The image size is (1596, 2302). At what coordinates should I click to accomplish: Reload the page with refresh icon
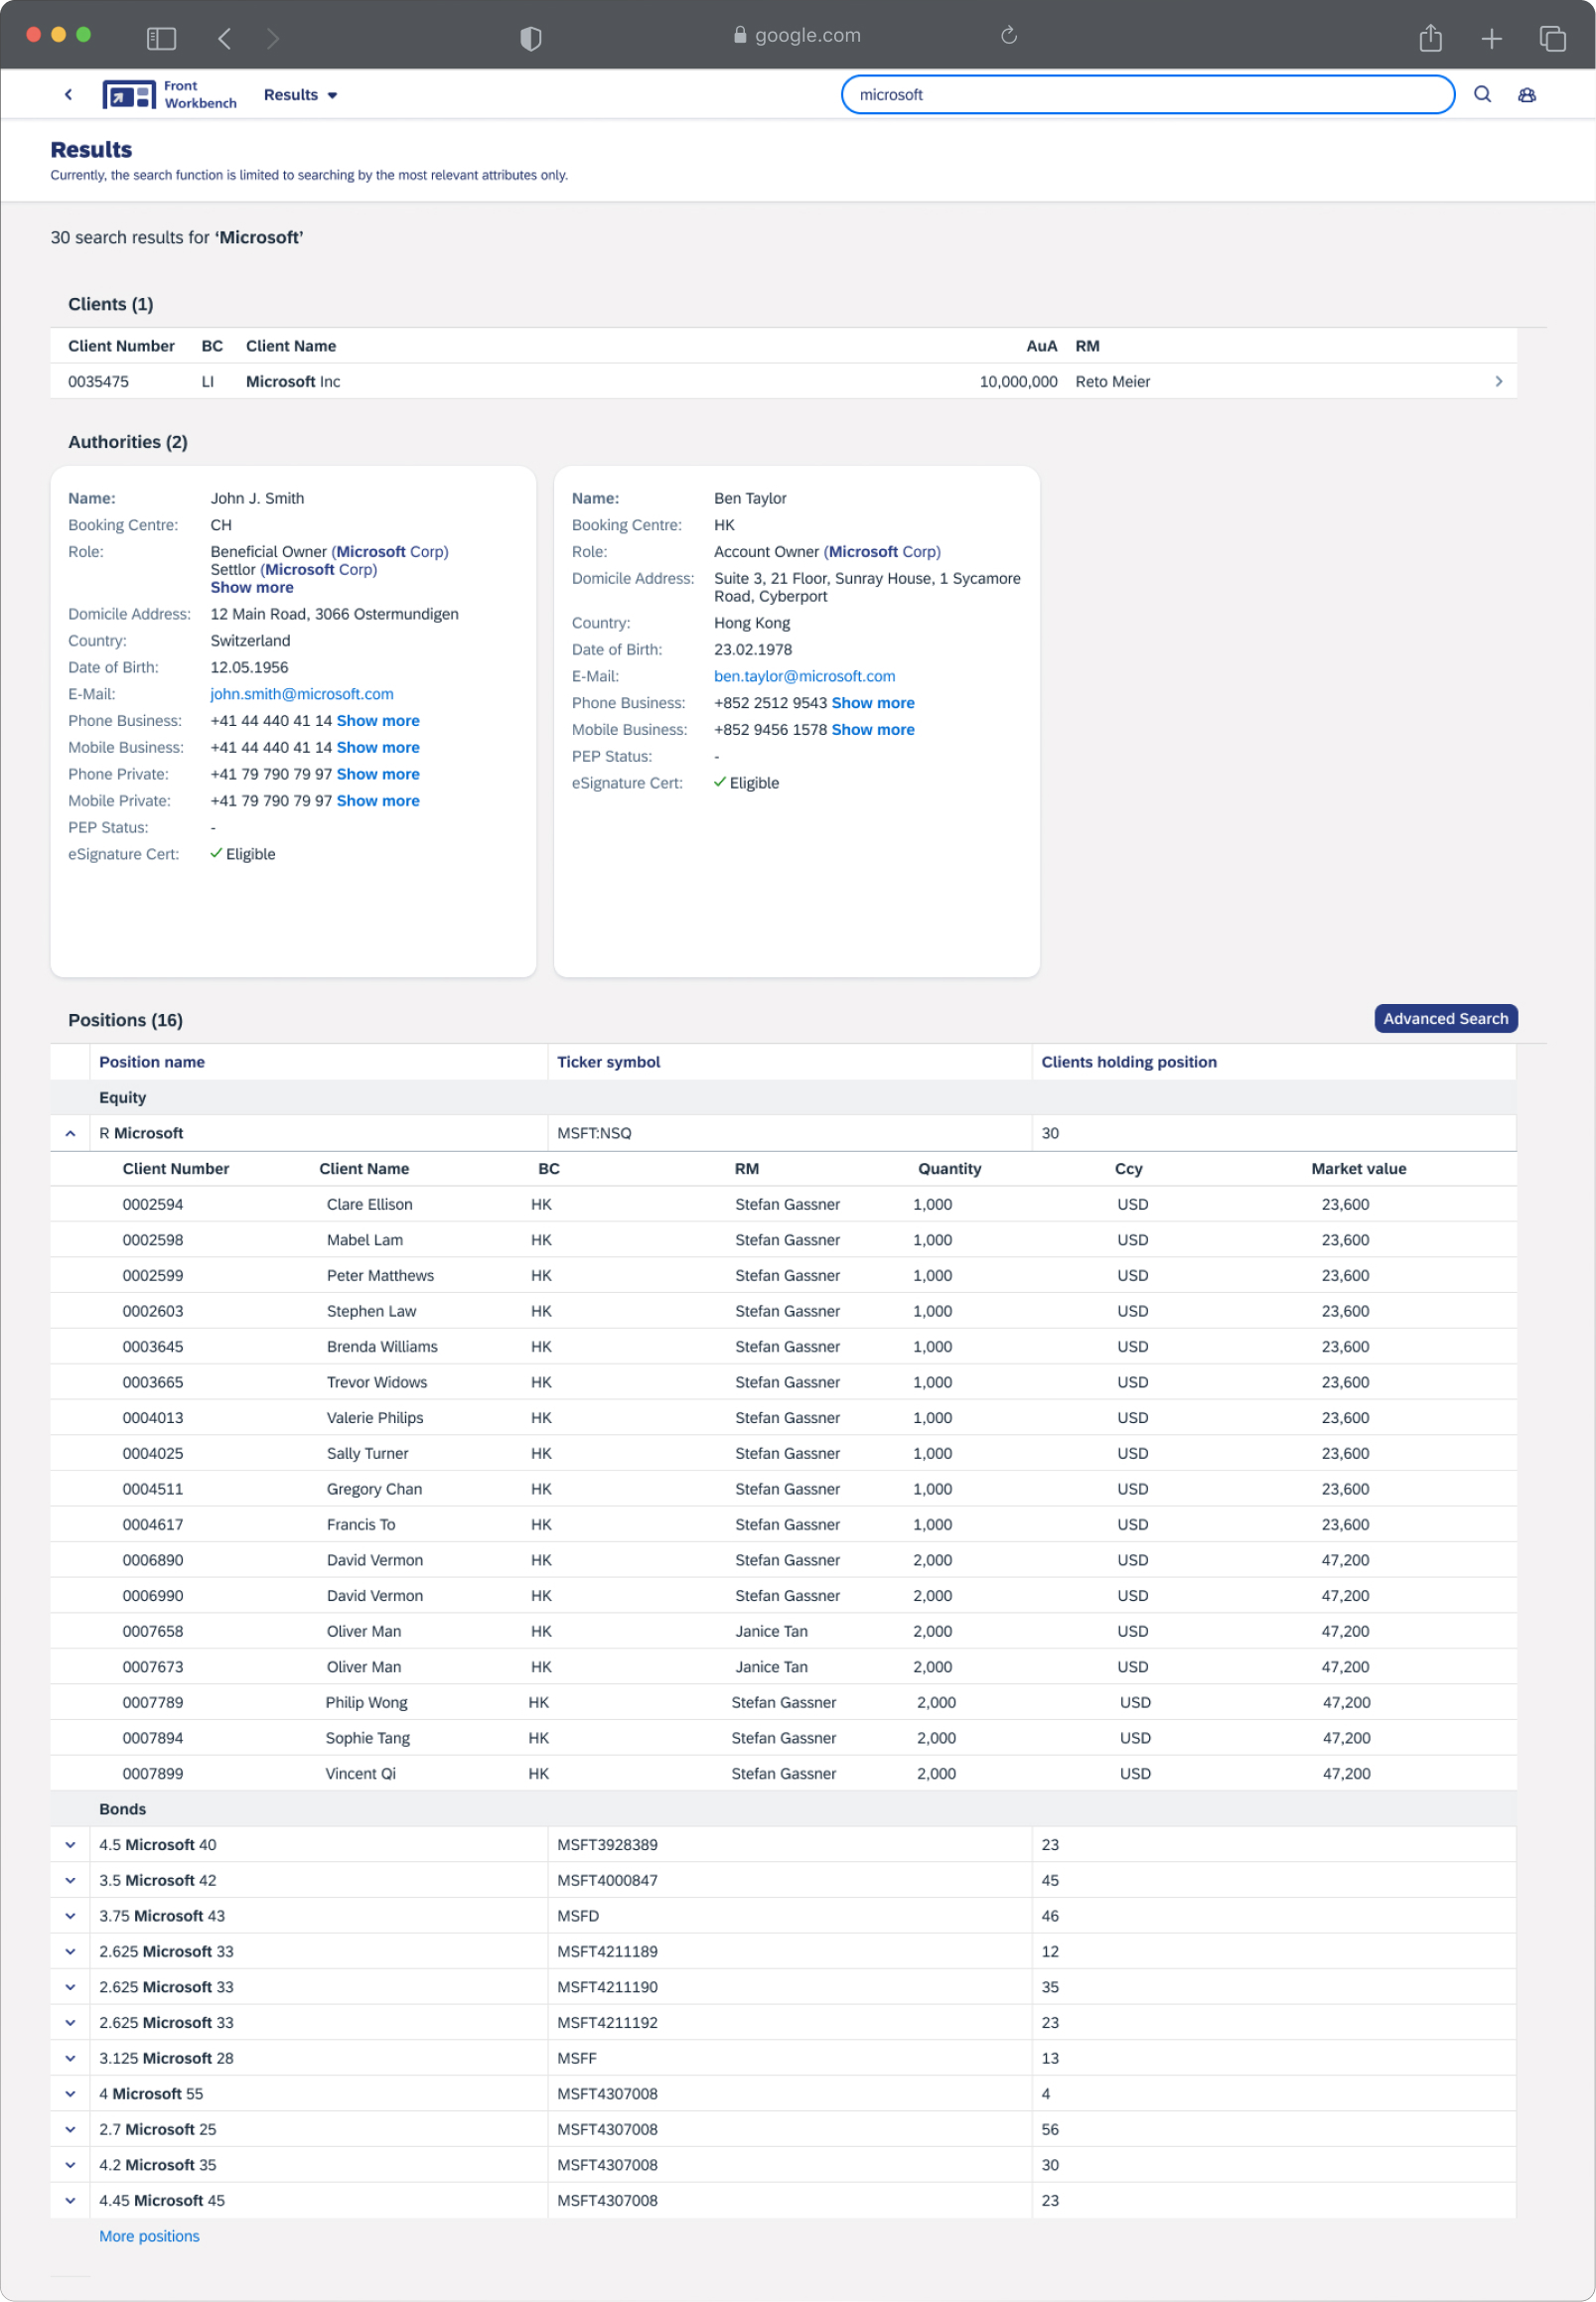pos(1008,36)
